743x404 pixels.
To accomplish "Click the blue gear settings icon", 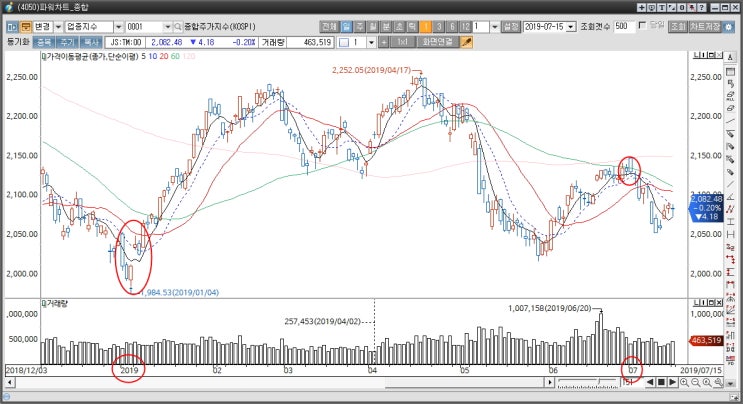I will pos(728,27).
